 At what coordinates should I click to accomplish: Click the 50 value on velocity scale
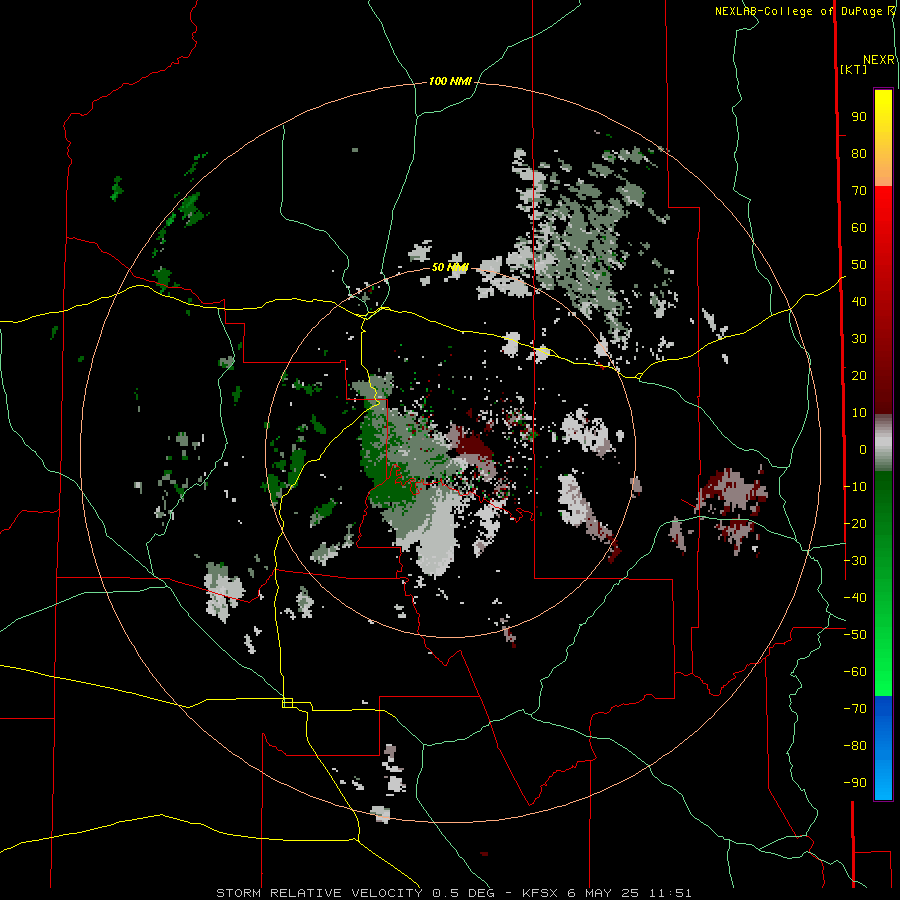click(859, 265)
